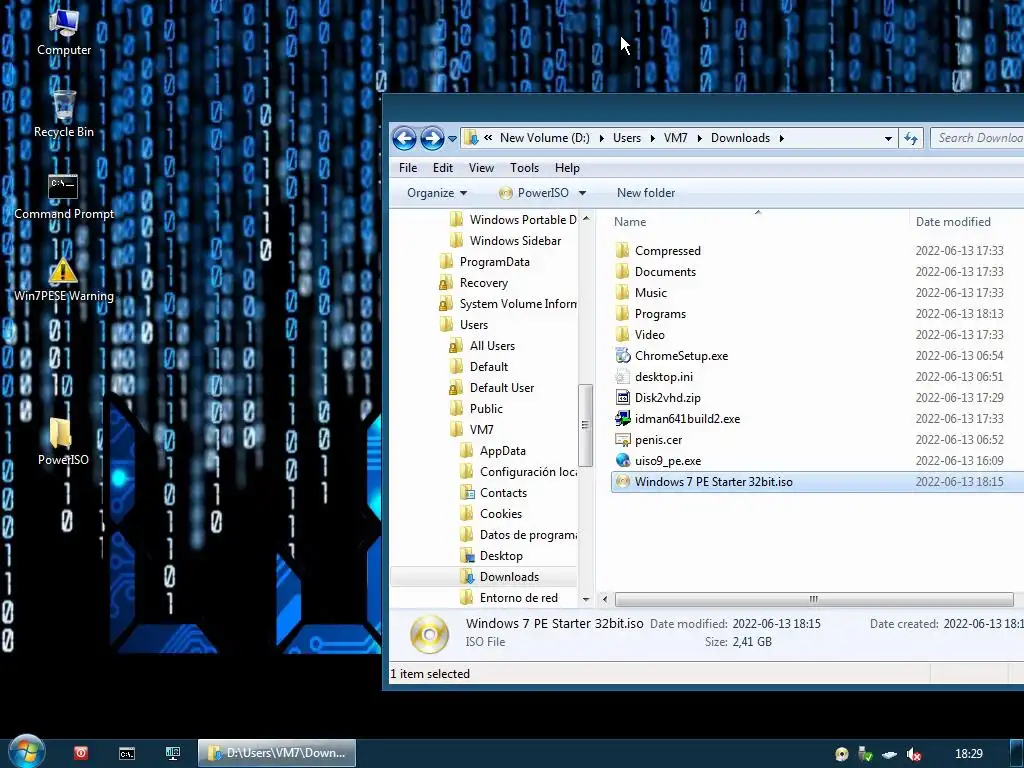Click the muted volume tray icon
This screenshot has height=768, width=1024.
click(914, 754)
